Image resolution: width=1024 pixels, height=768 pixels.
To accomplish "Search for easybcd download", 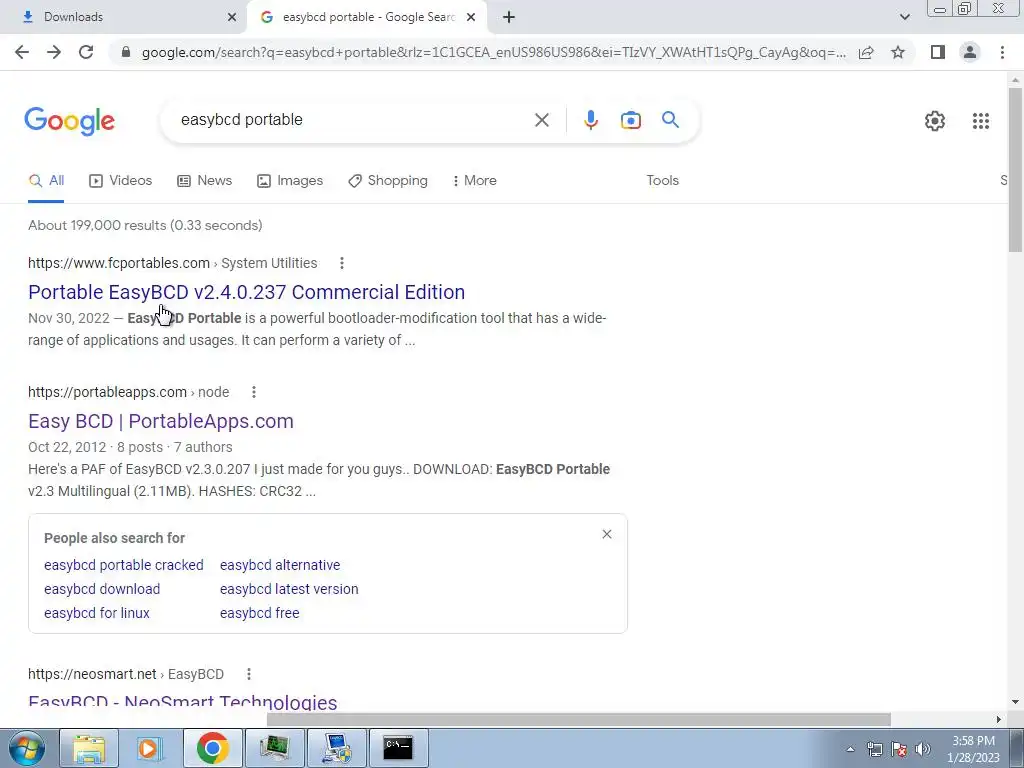I will coord(102,589).
